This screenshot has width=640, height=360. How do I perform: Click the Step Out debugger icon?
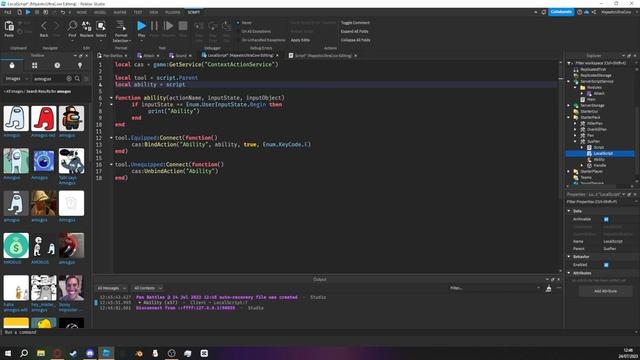pos(227,27)
